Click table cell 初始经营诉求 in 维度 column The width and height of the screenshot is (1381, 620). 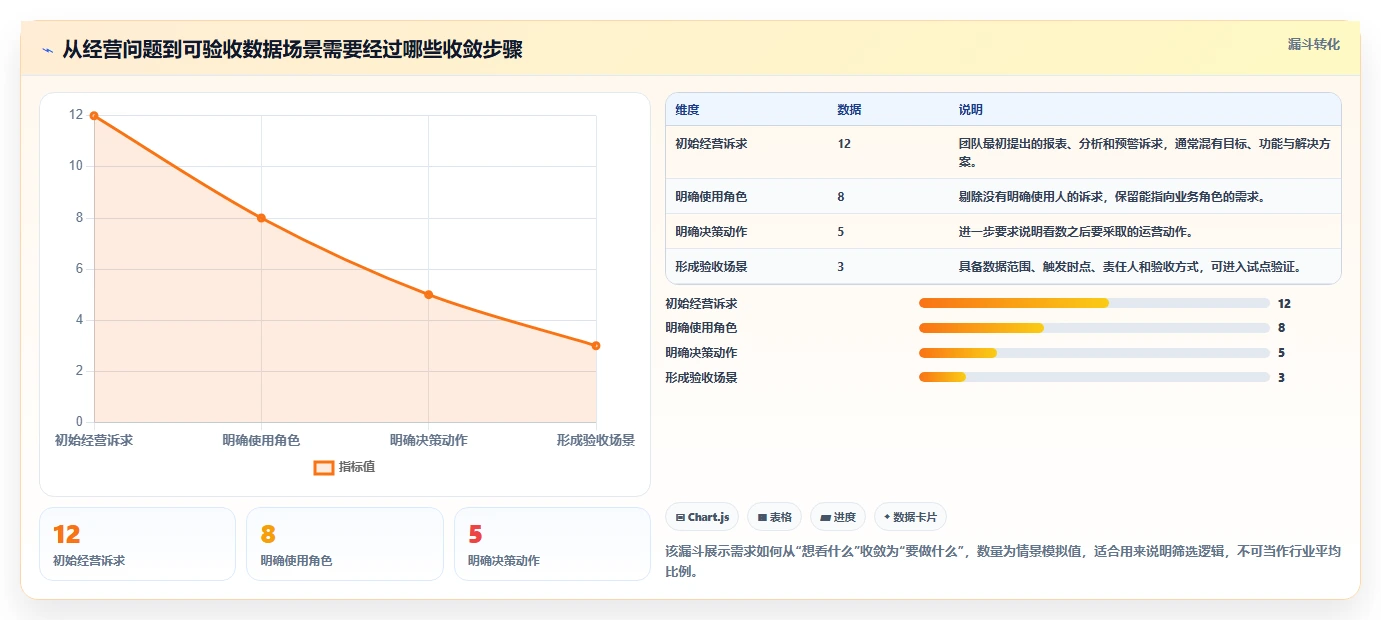point(711,144)
